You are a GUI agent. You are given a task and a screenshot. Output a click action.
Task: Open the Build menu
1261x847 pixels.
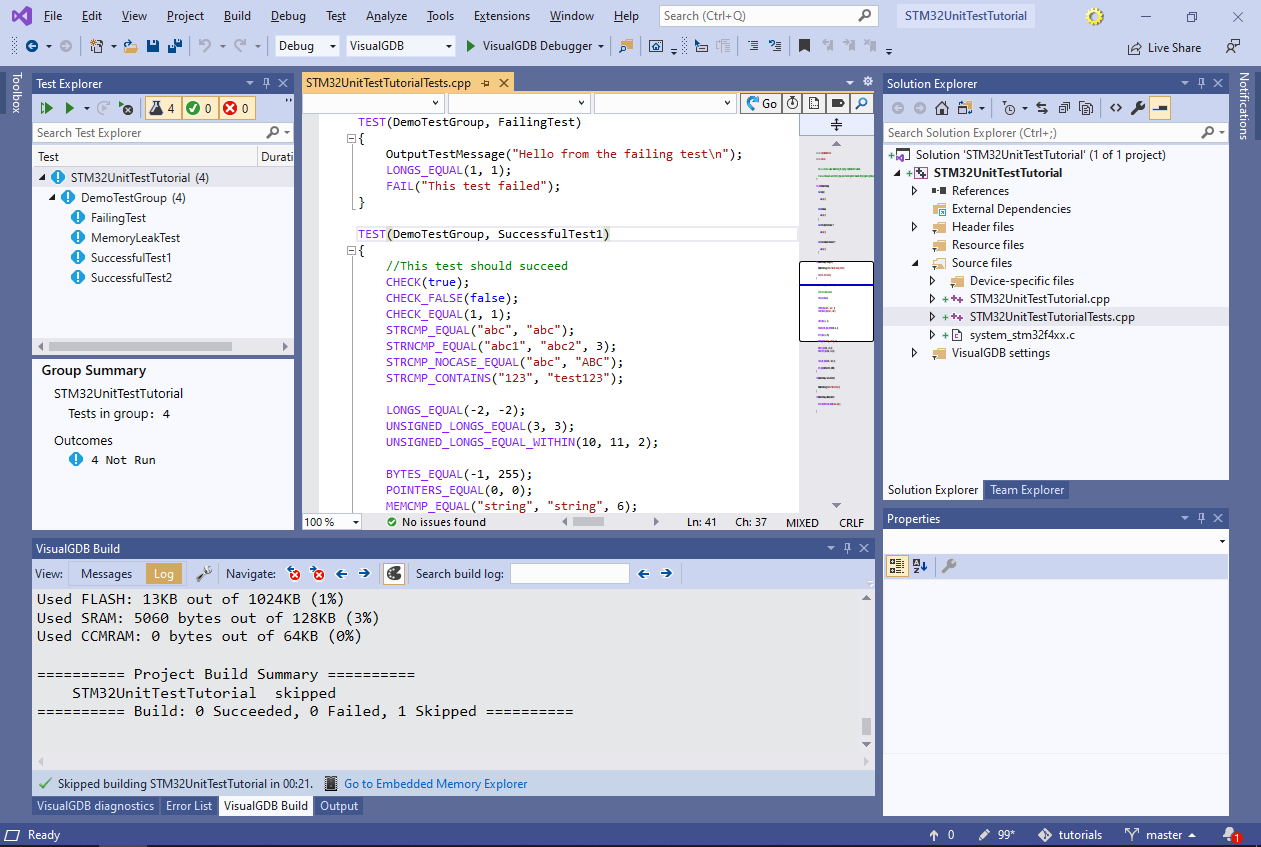coord(237,16)
